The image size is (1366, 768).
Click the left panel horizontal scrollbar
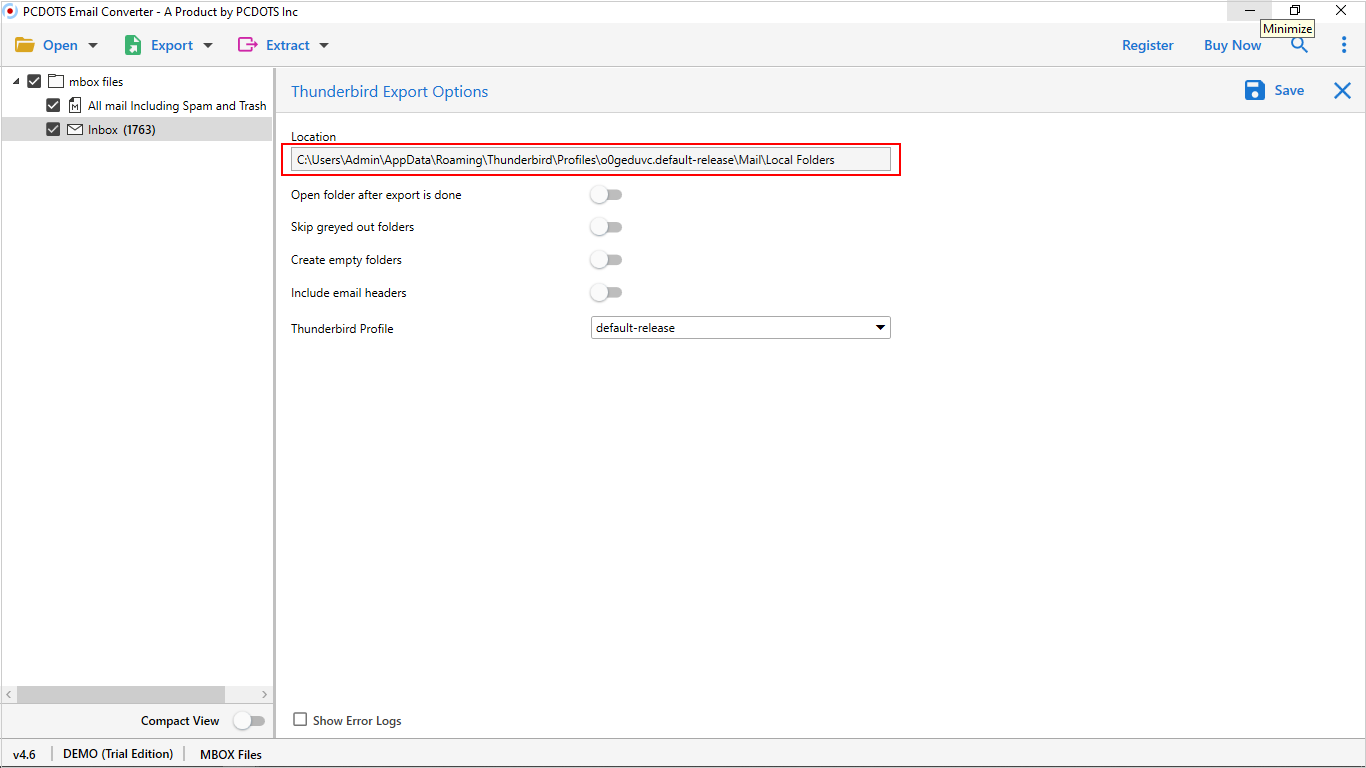point(121,694)
